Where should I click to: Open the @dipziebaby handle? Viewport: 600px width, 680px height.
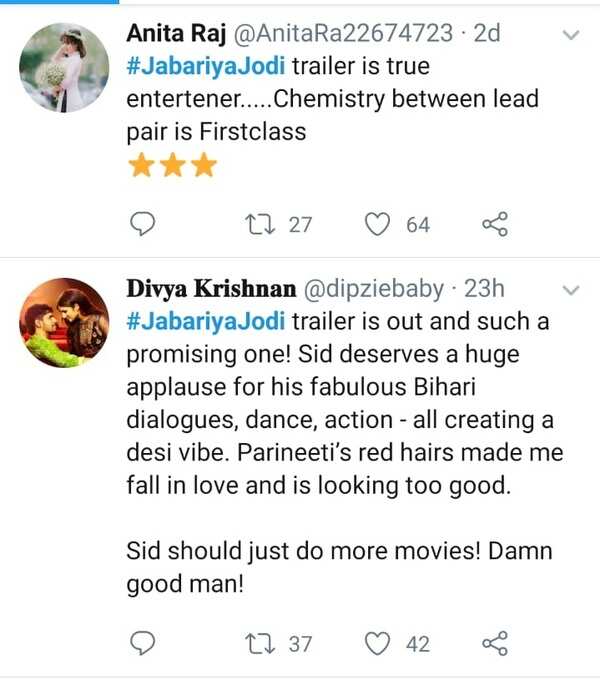tap(373, 289)
